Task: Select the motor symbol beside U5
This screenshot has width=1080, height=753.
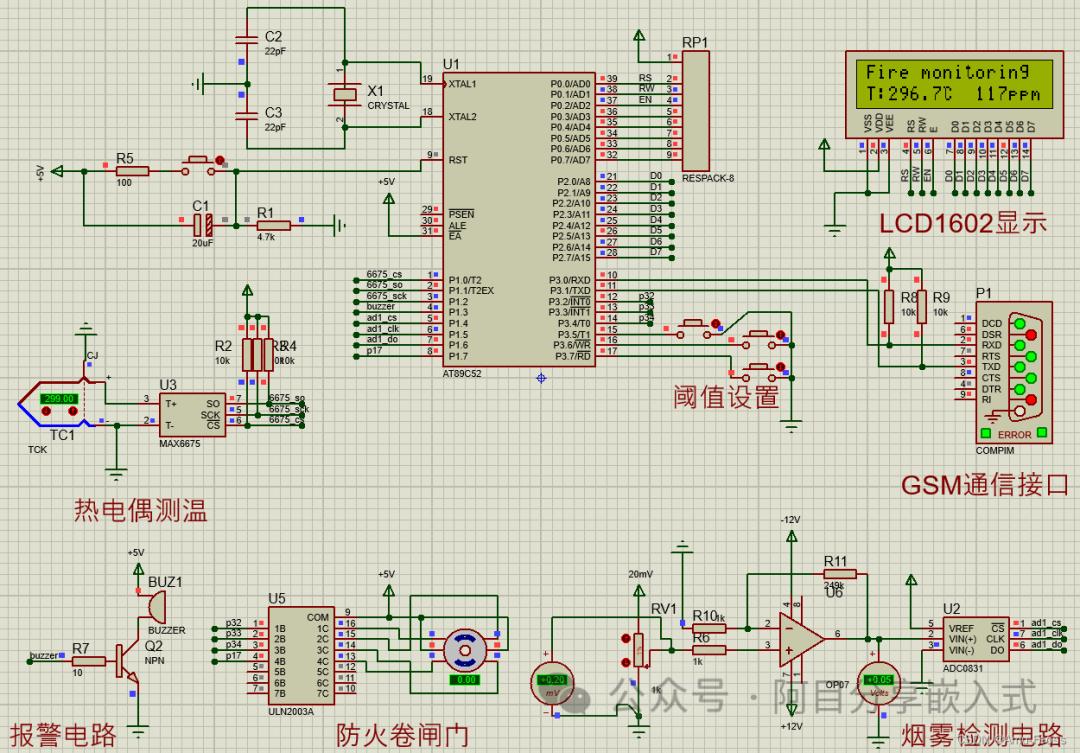Action: click(x=465, y=650)
